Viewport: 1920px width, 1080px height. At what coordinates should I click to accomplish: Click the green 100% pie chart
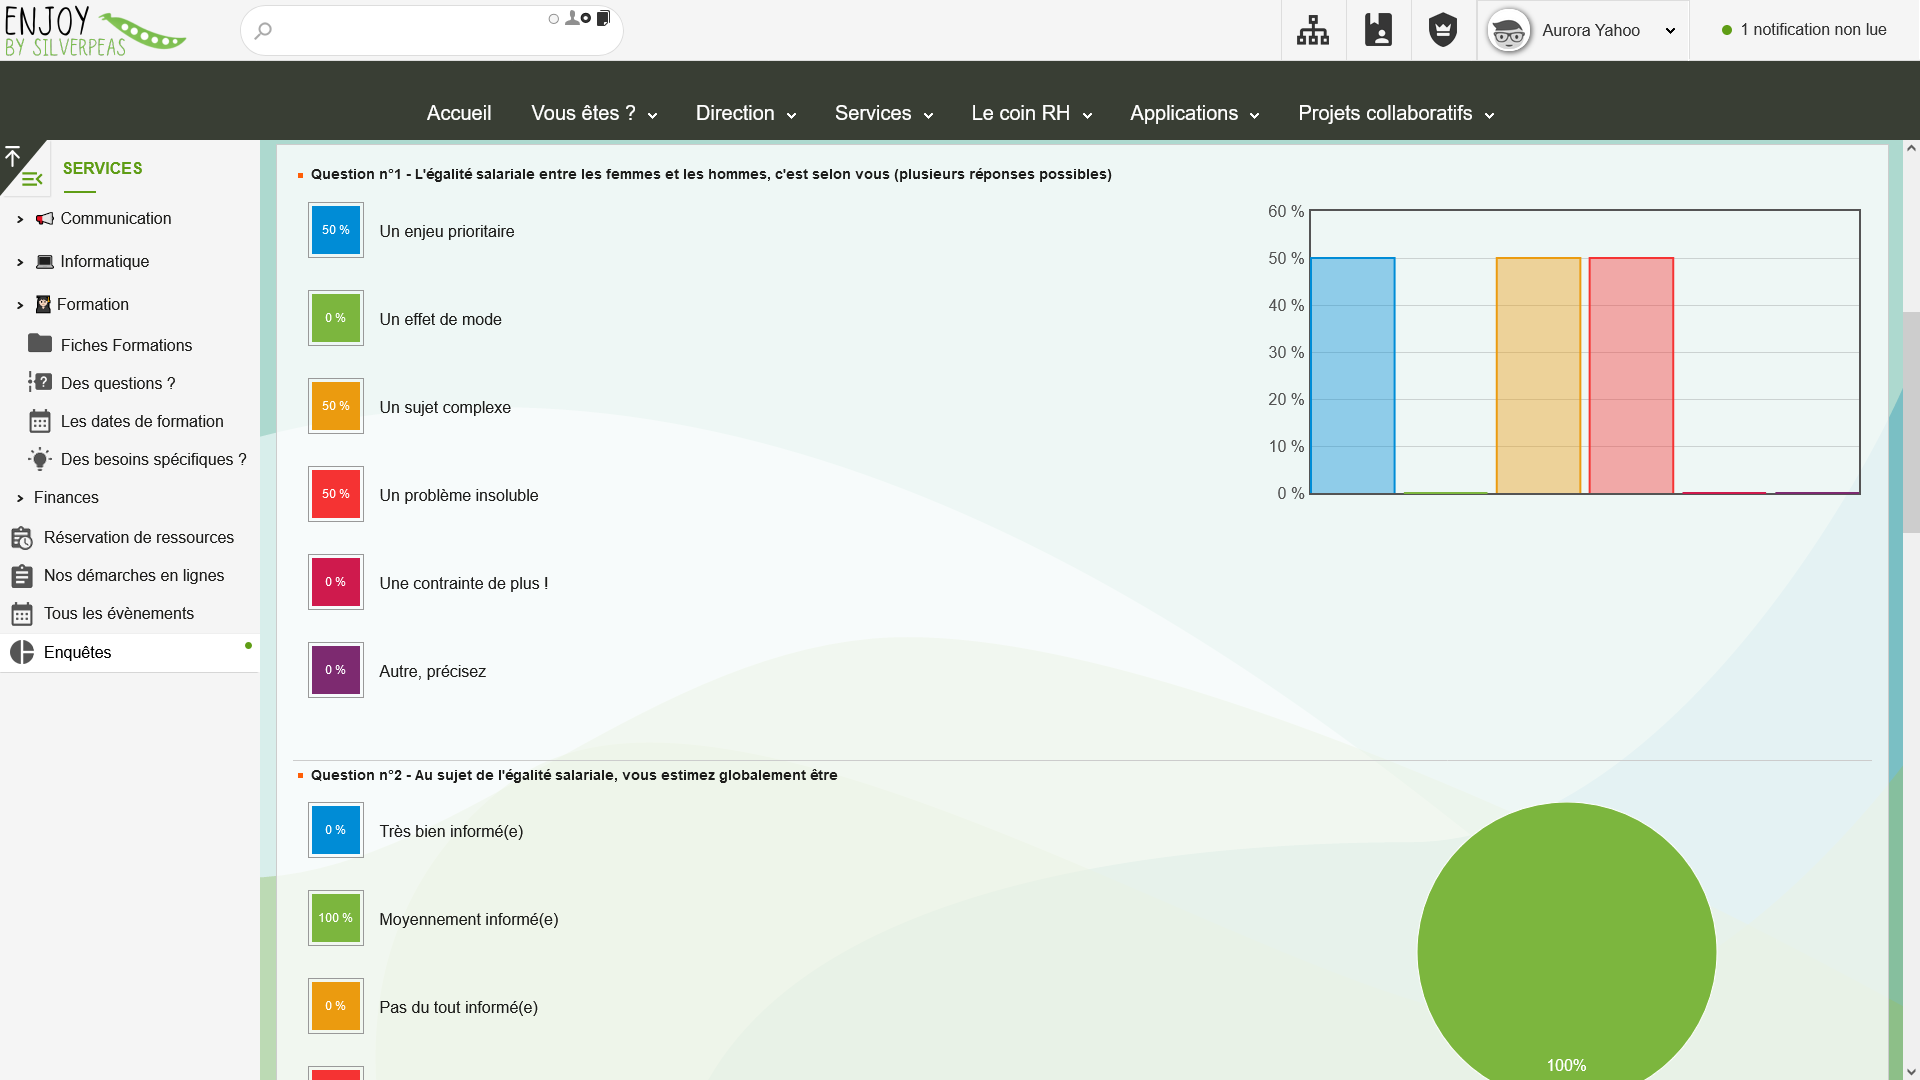(1567, 941)
